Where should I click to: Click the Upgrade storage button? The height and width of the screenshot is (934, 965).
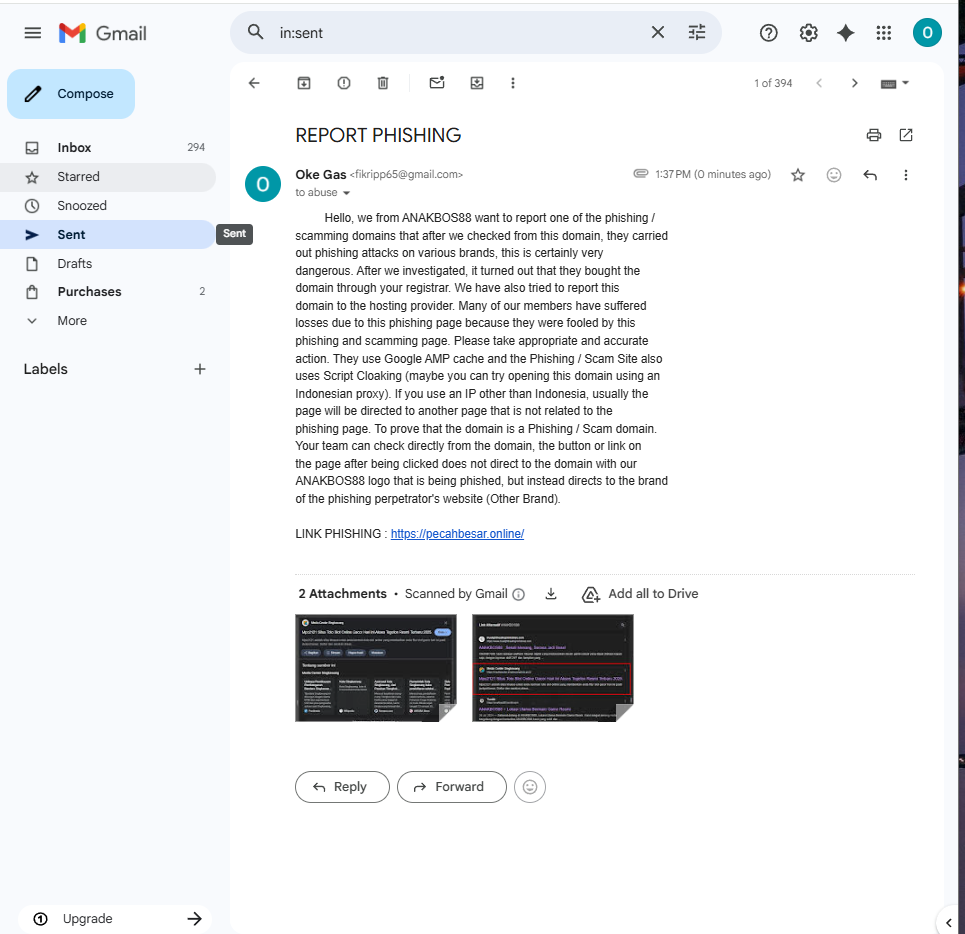point(115,919)
